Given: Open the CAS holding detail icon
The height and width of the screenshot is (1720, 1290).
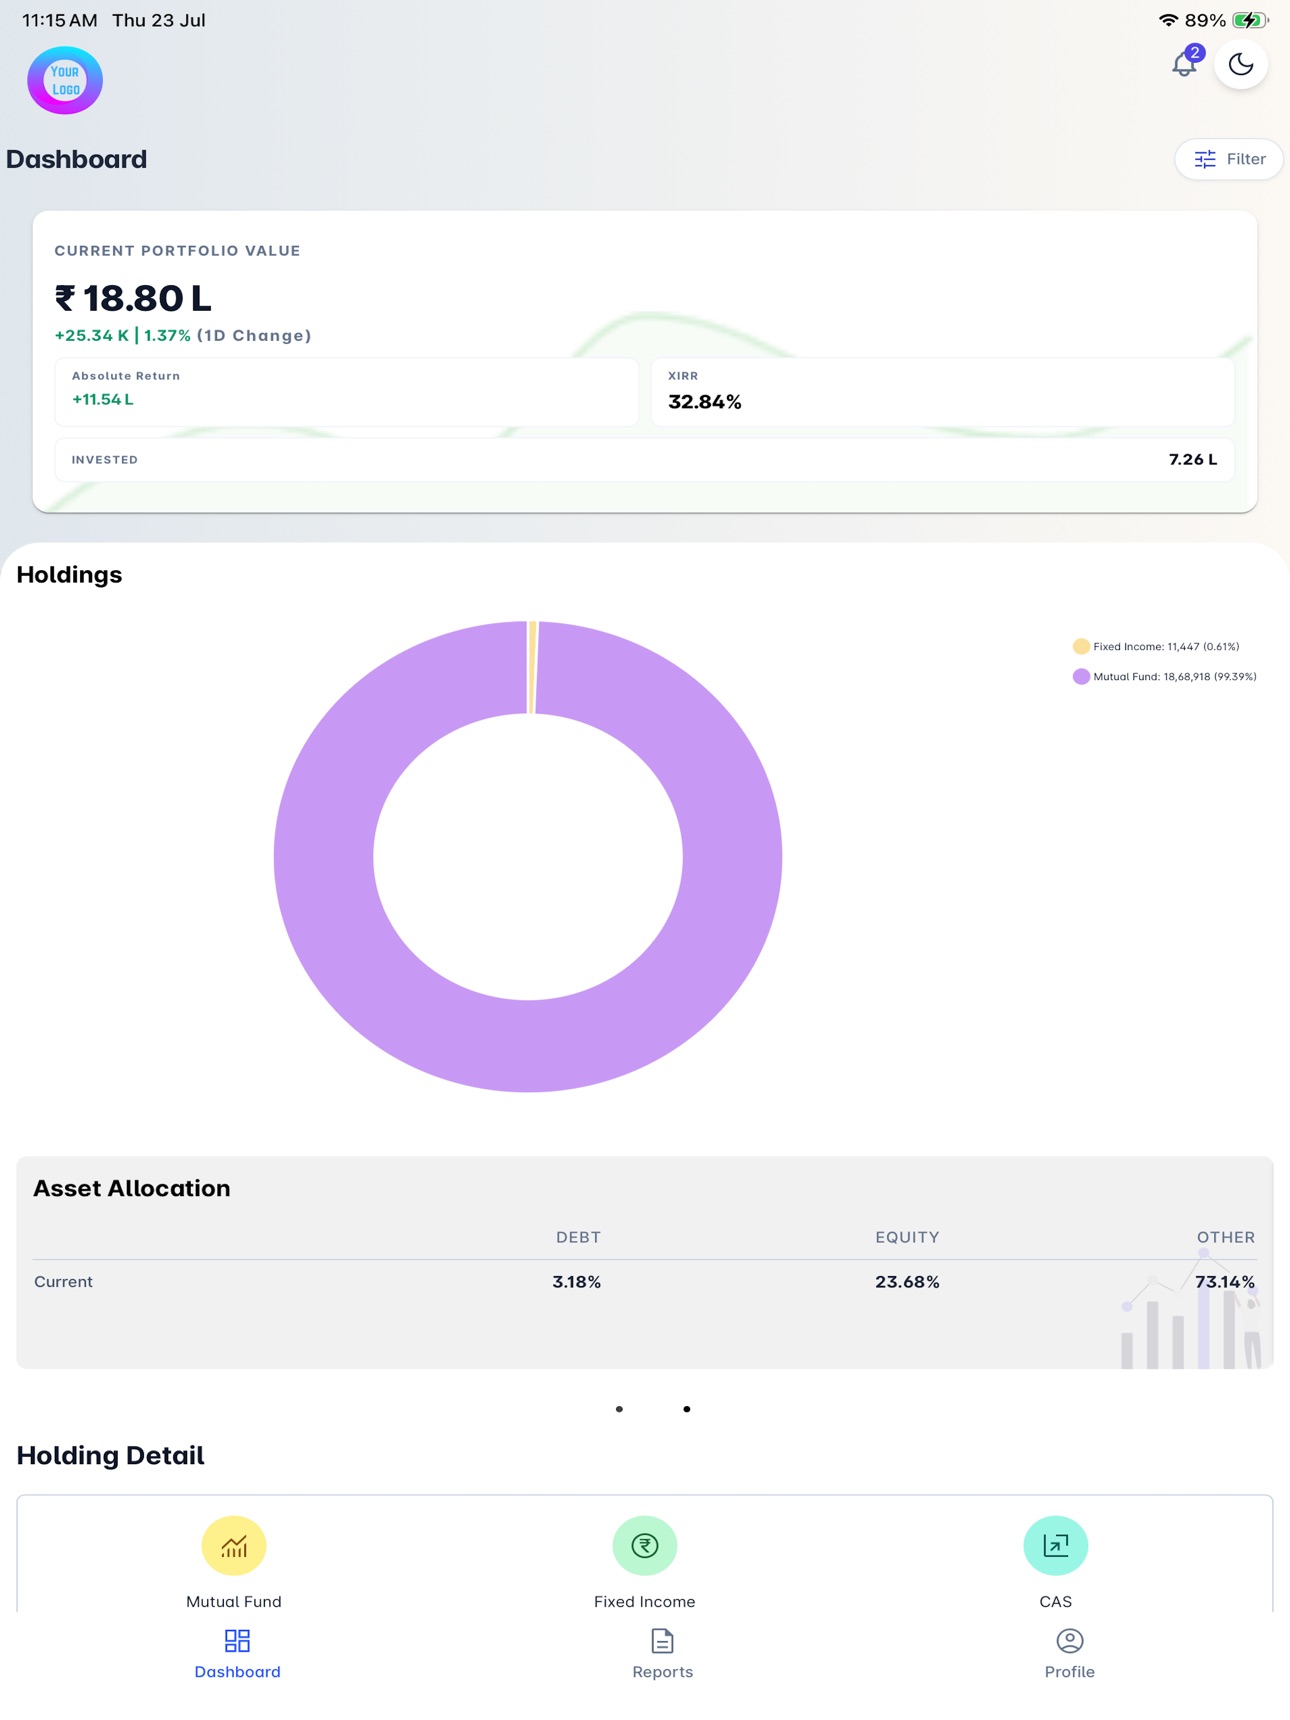Looking at the screenshot, I should (1056, 1546).
